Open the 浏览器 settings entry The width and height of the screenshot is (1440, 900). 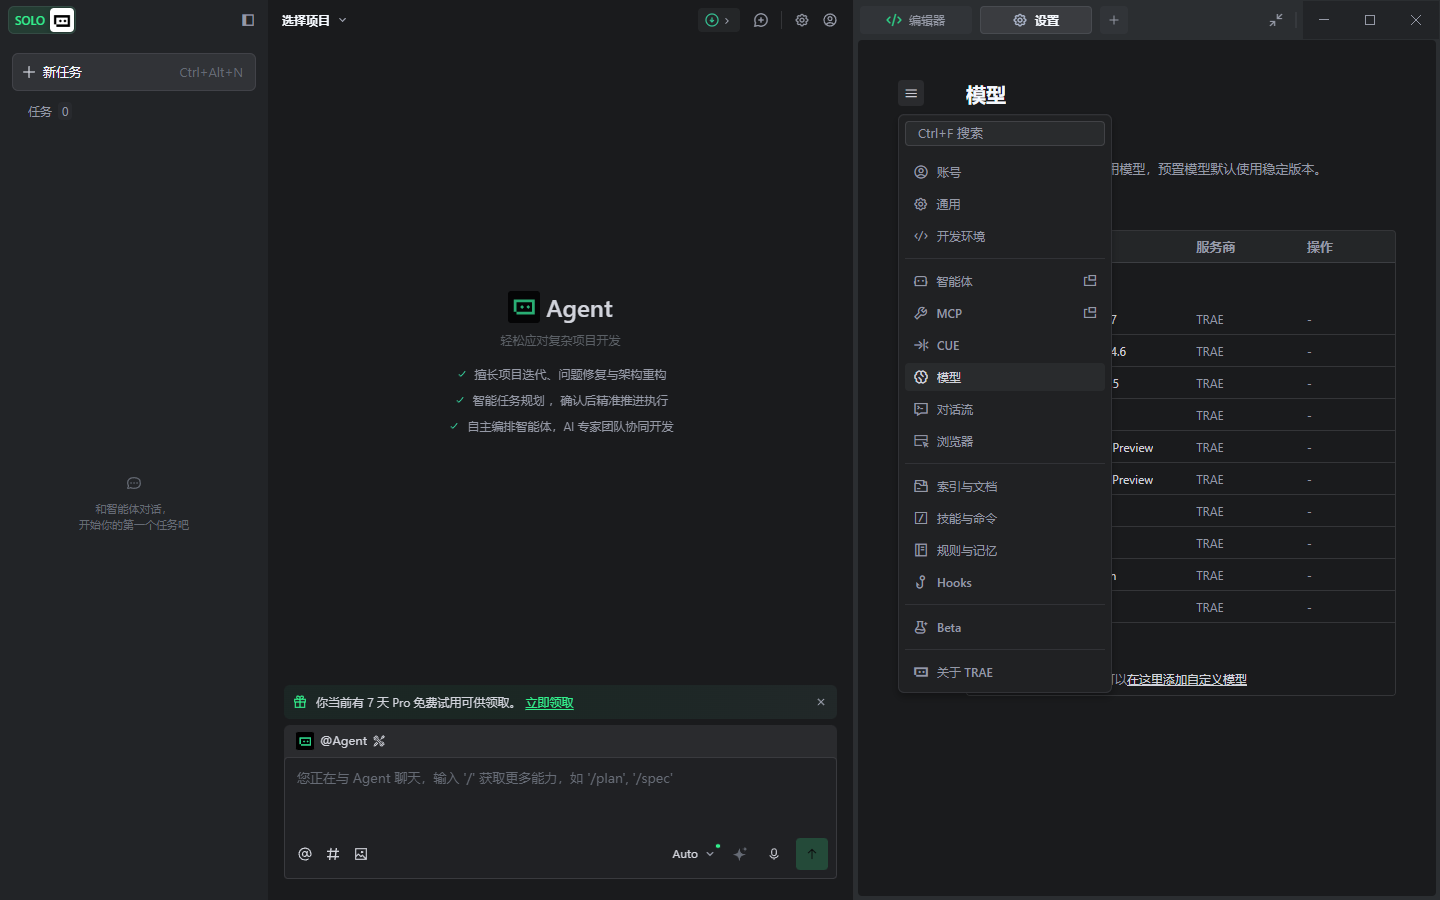click(1005, 441)
